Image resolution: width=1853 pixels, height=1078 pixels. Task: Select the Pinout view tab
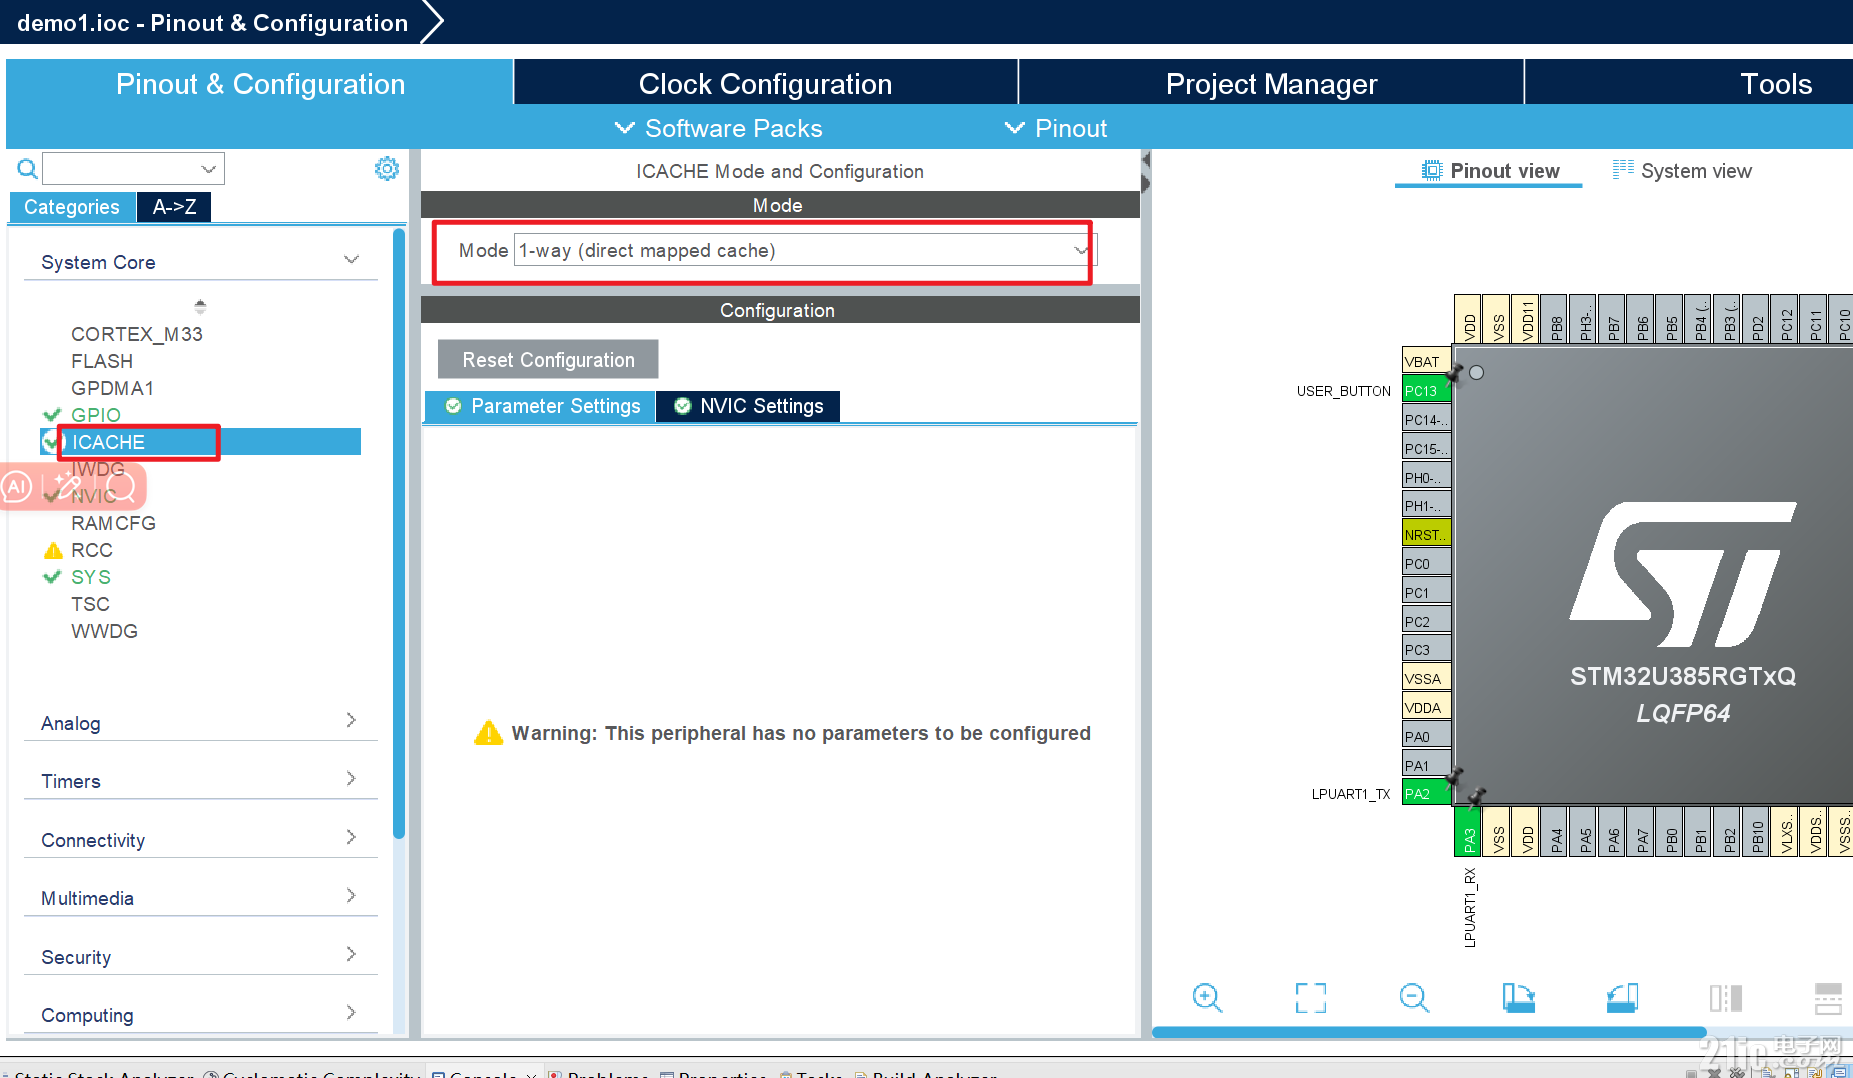click(1490, 171)
